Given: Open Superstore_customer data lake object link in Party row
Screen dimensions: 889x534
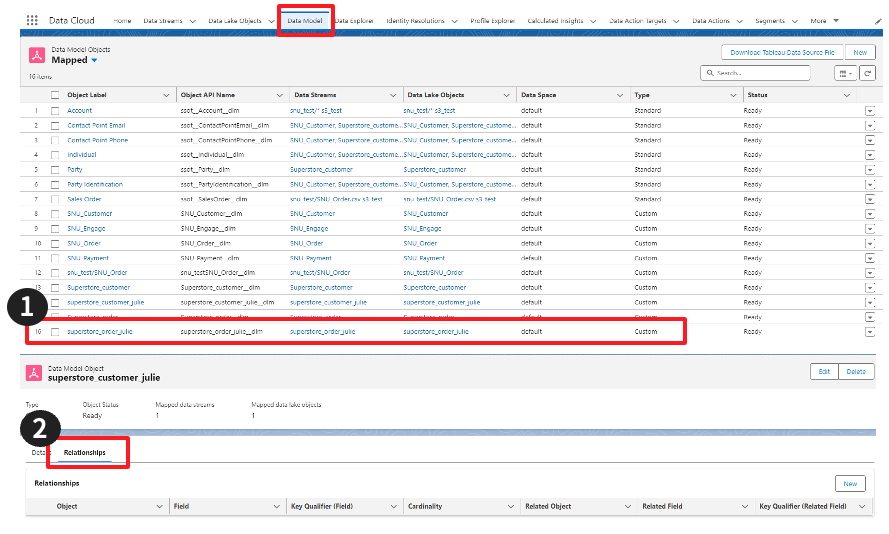Looking at the screenshot, I should pyautogui.click(x=435, y=169).
